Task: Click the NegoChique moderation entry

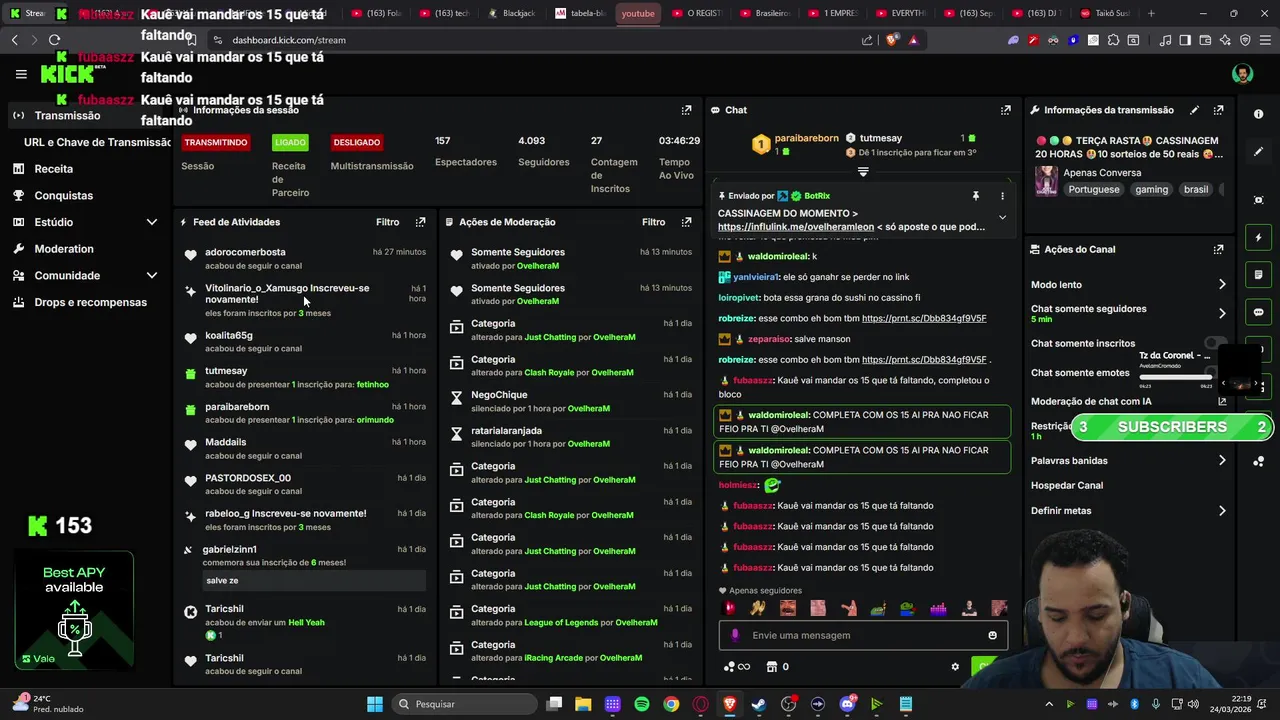Action: point(570,401)
